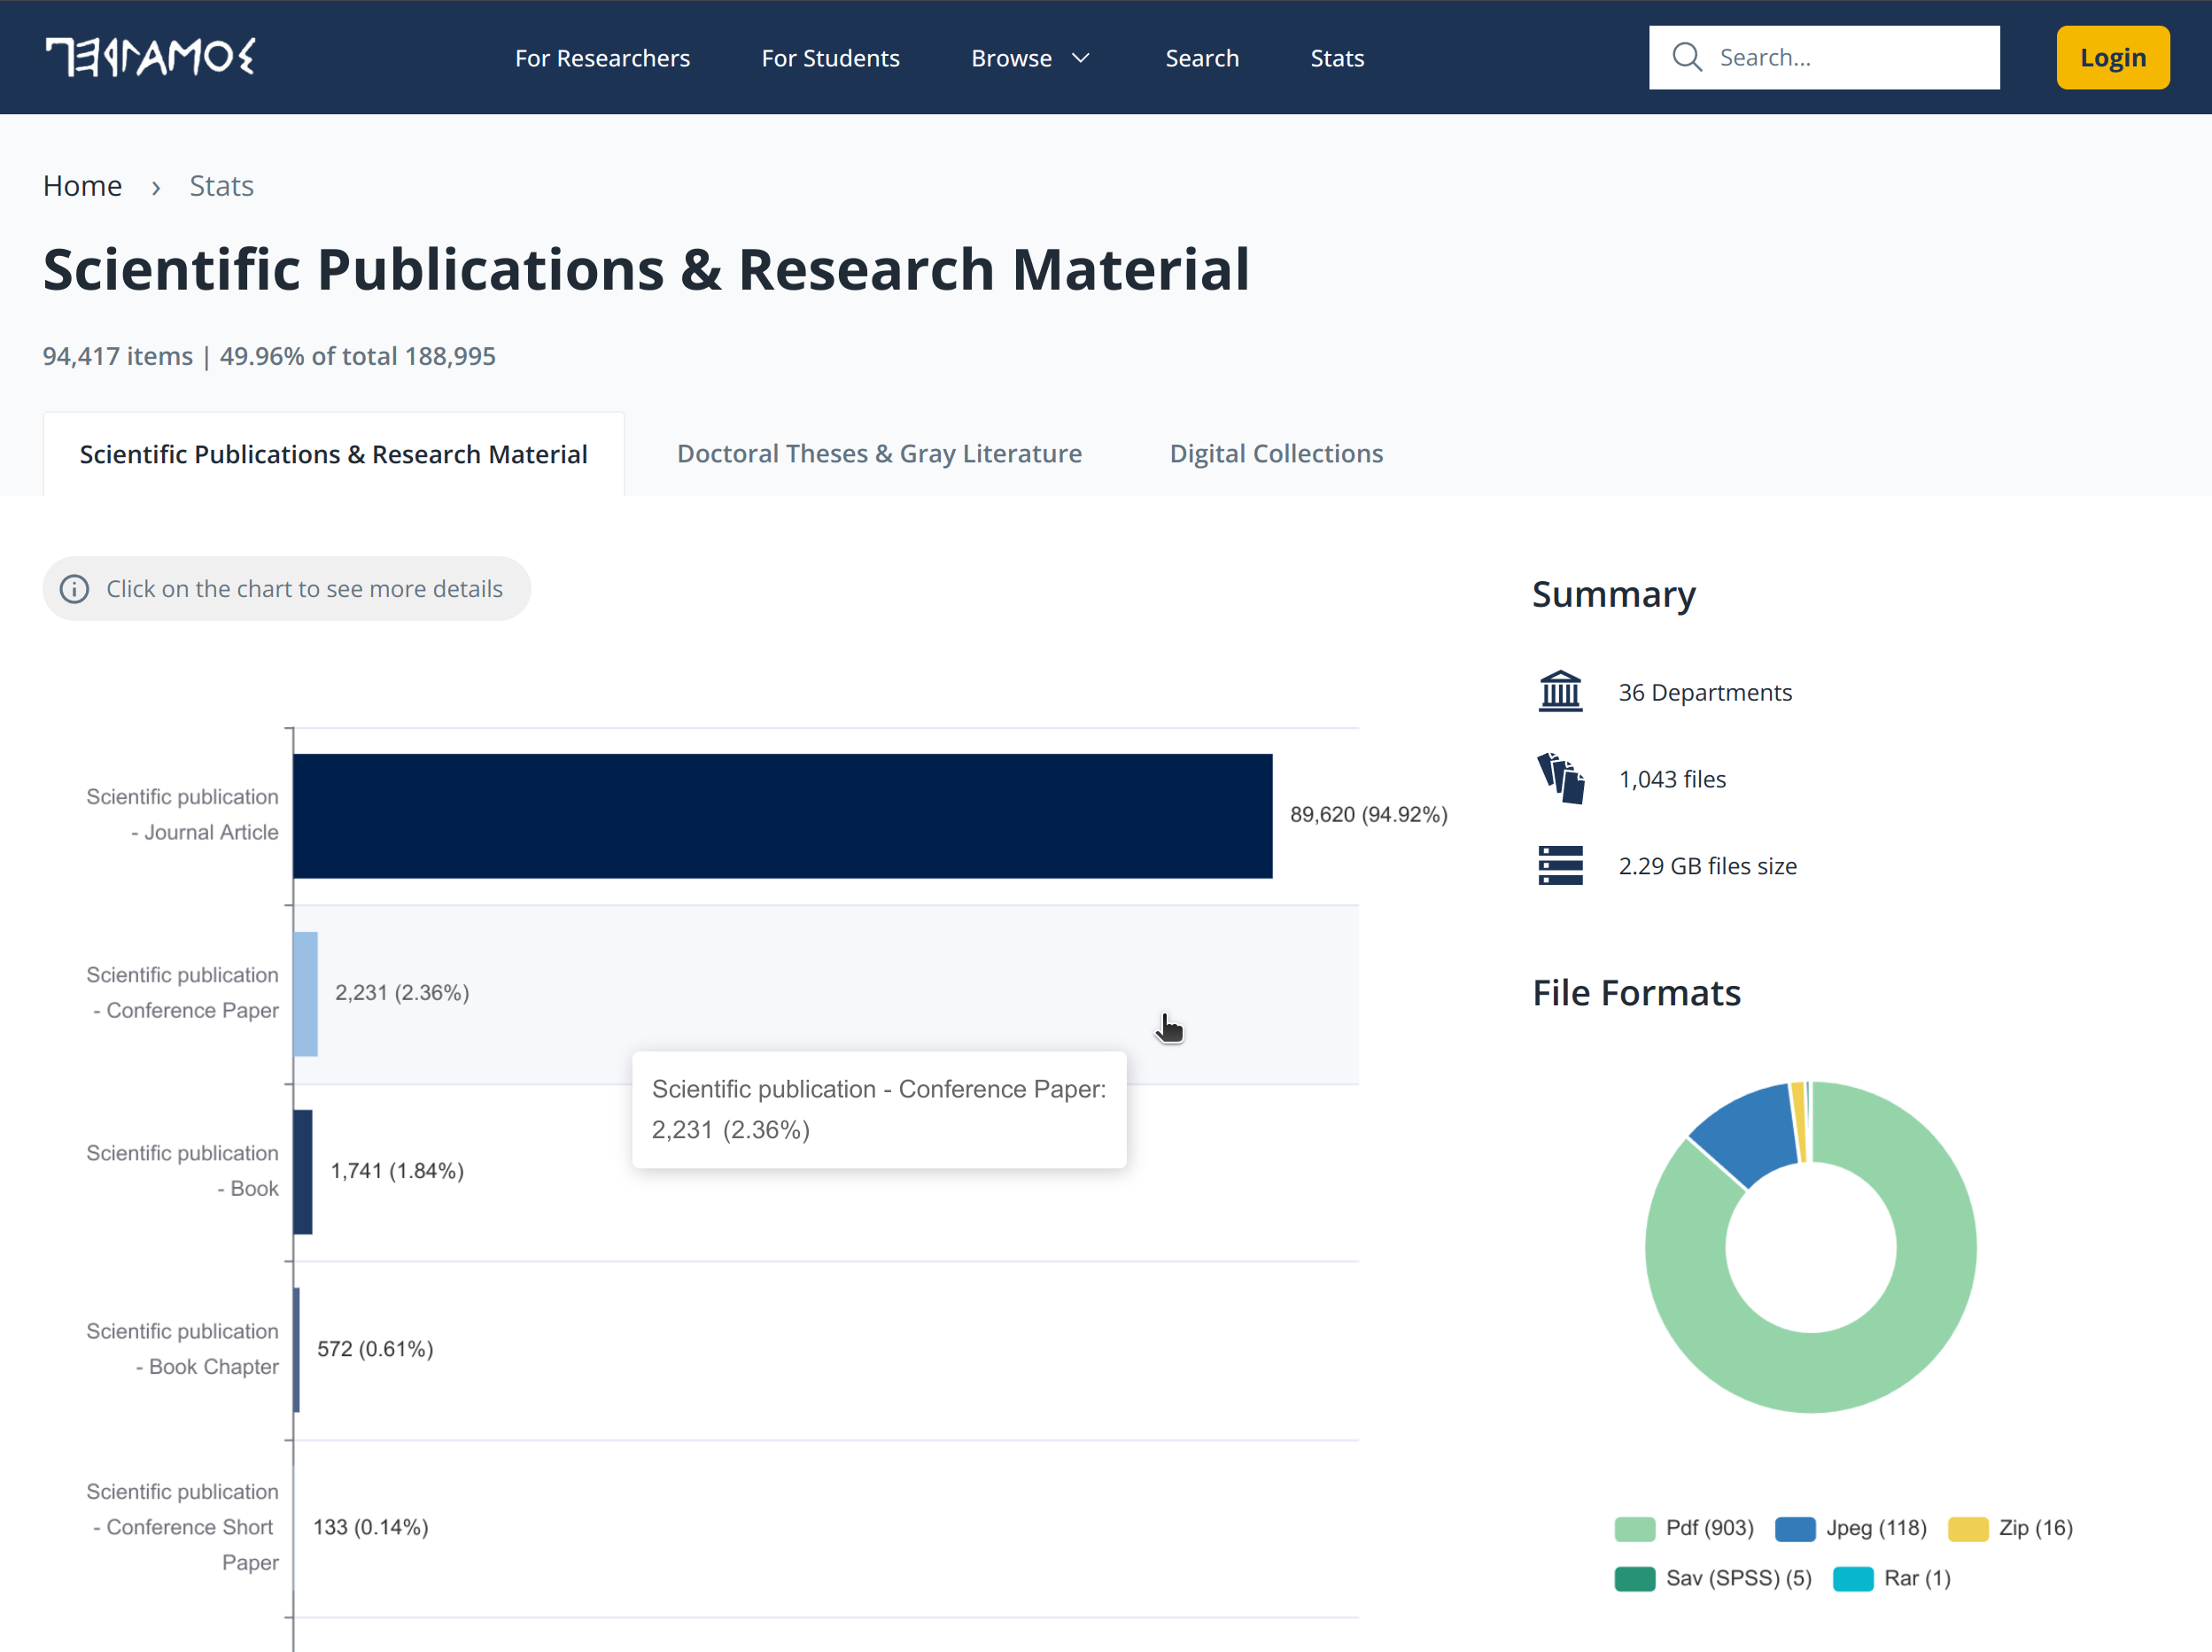Viewport: 2212px width, 1652px height.
Task: Click the 133 (0.14%) value label
Action: click(x=370, y=1526)
